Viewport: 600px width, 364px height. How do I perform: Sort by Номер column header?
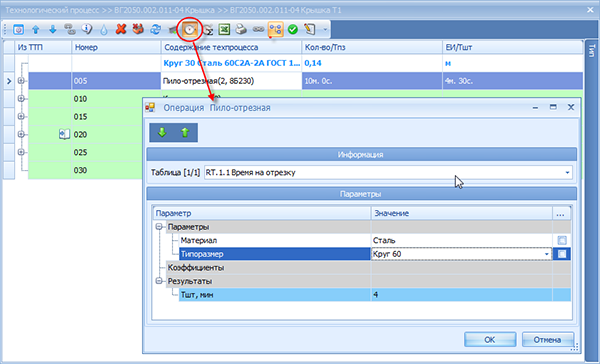coord(116,47)
